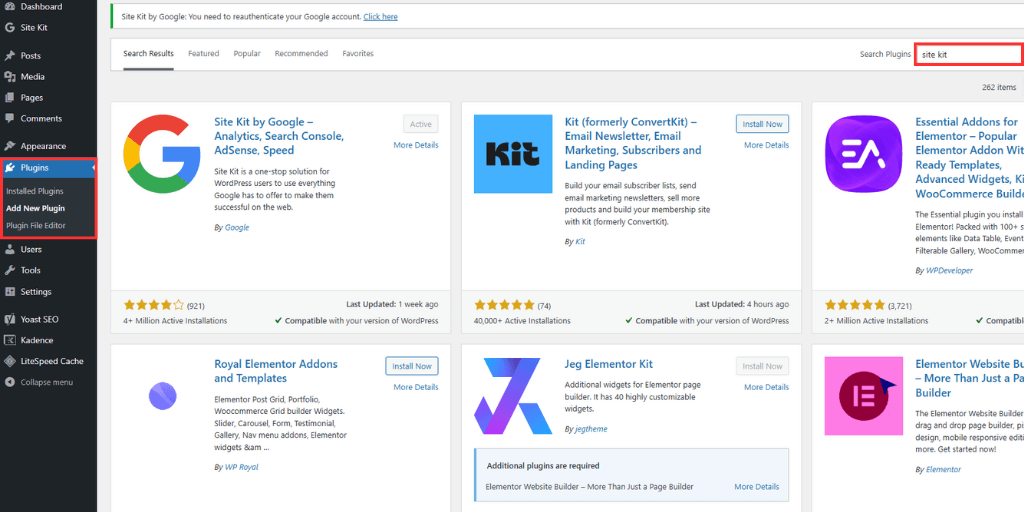
Task: Click the Tools wrench icon
Action: 10,270
